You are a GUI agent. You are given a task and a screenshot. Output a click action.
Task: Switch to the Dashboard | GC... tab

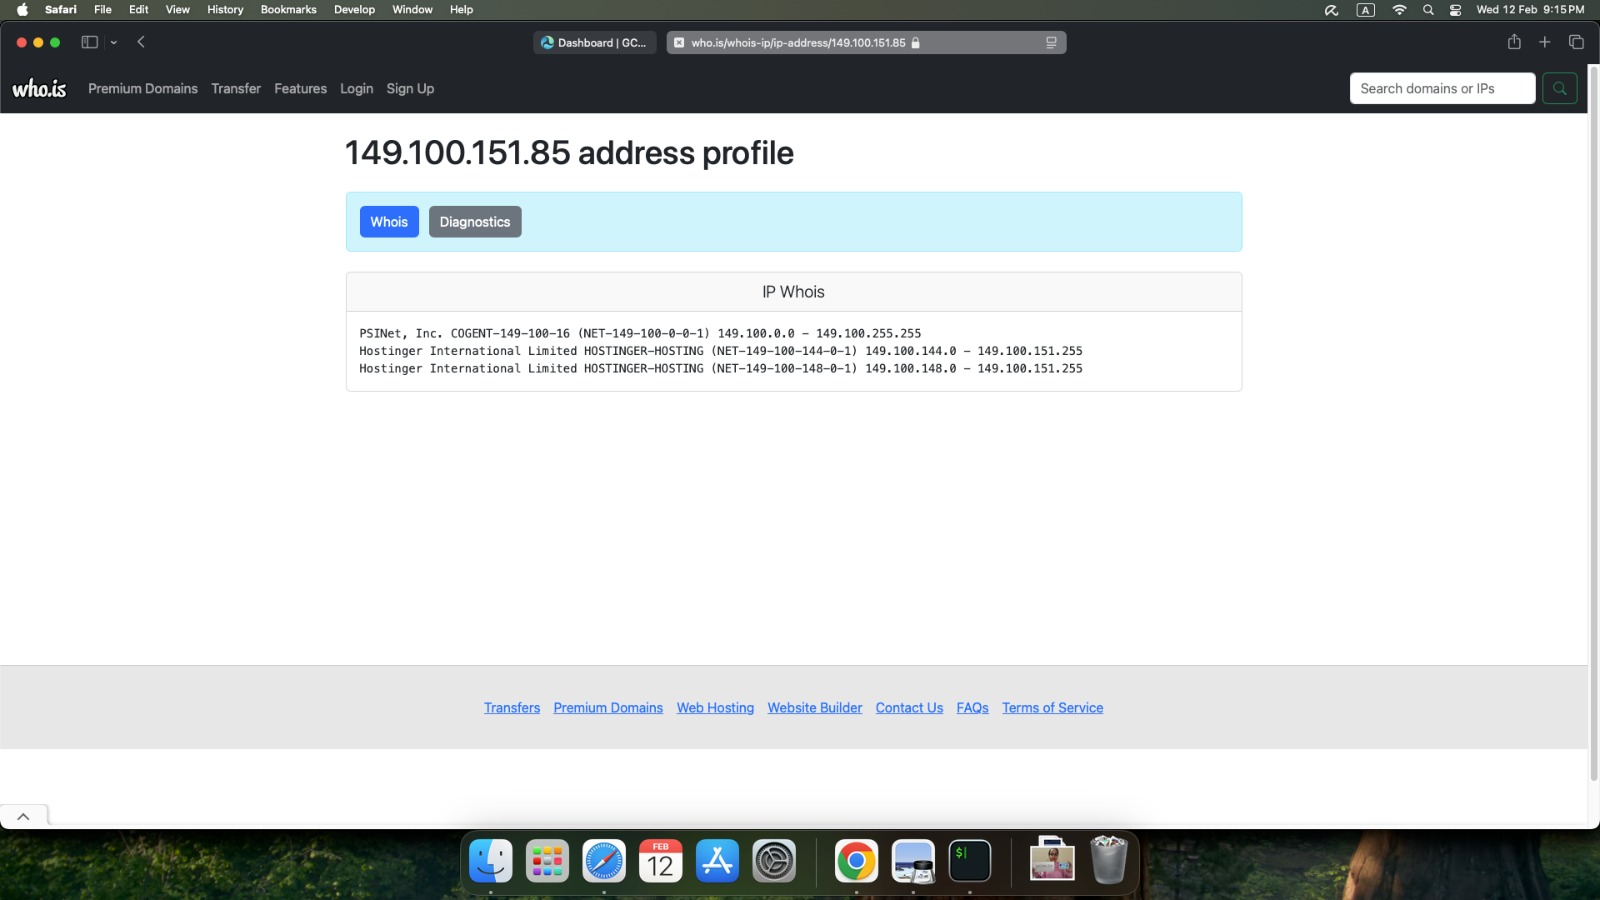[x=594, y=43]
